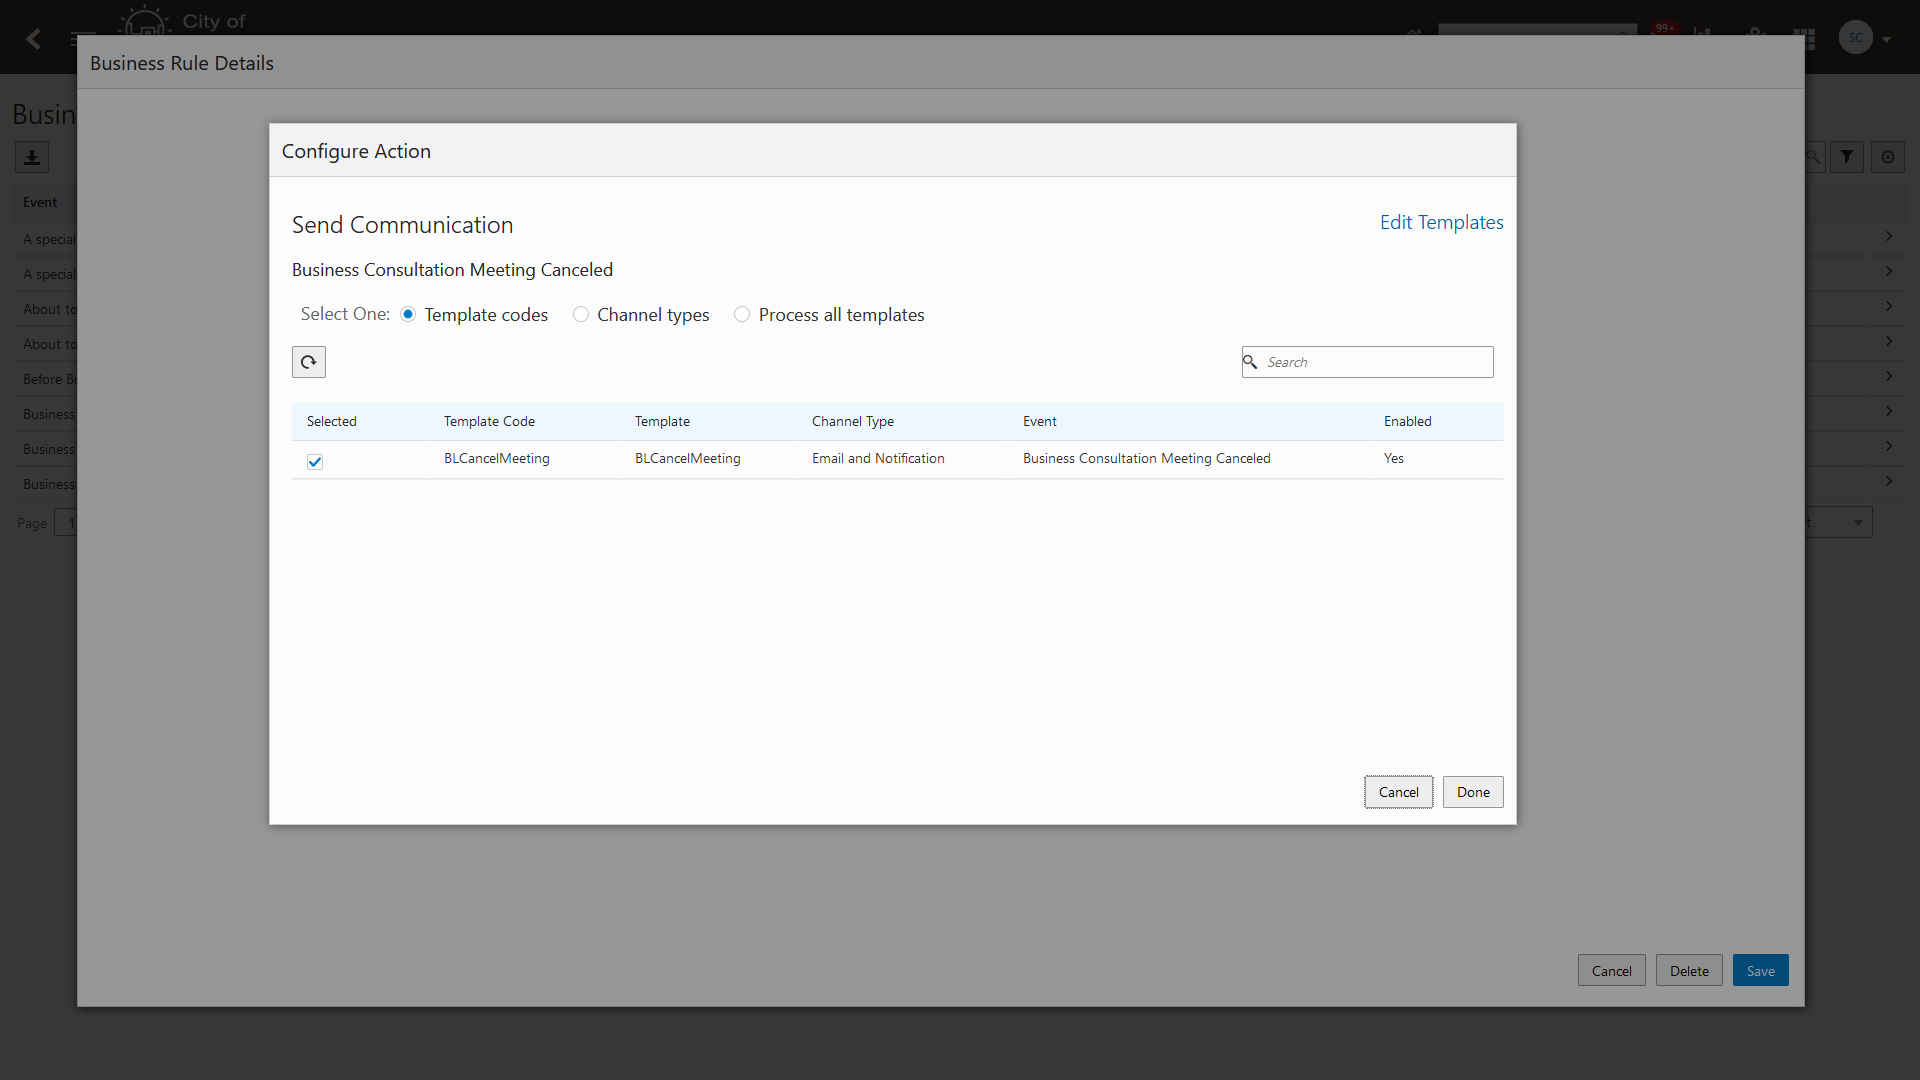Click Cancel in Configure Action dialog
Viewport: 1920px width, 1080px height.
pyautogui.click(x=1398, y=792)
